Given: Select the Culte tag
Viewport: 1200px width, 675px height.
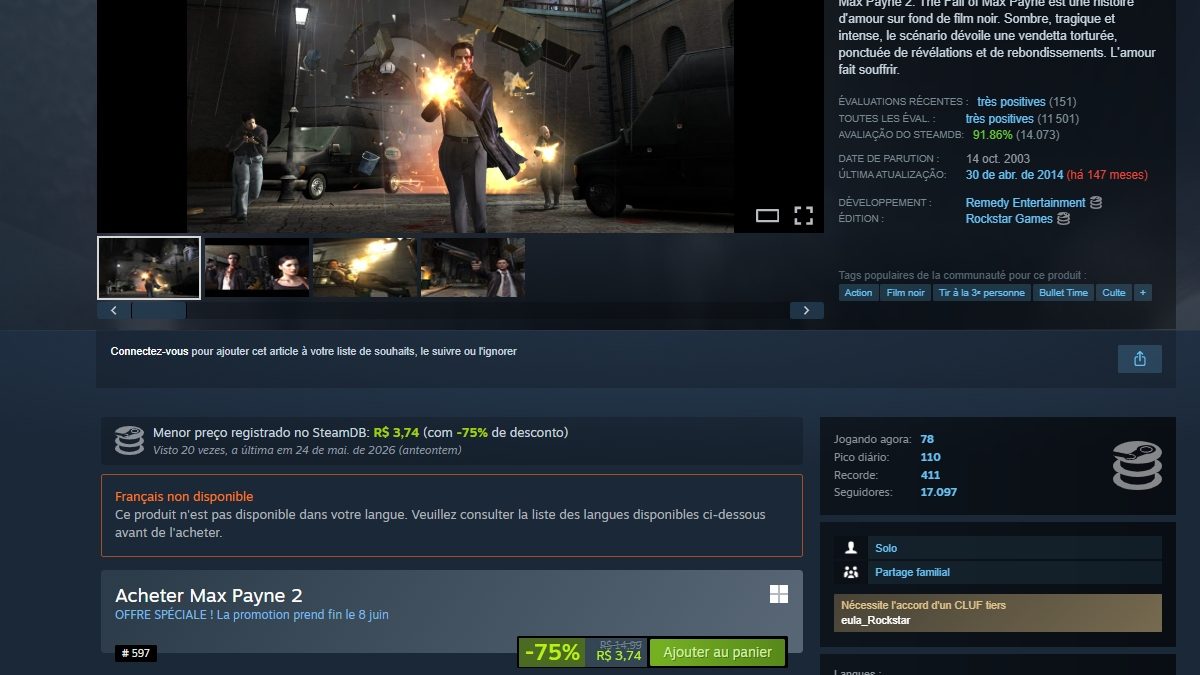Looking at the screenshot, I should (1114, 293).
